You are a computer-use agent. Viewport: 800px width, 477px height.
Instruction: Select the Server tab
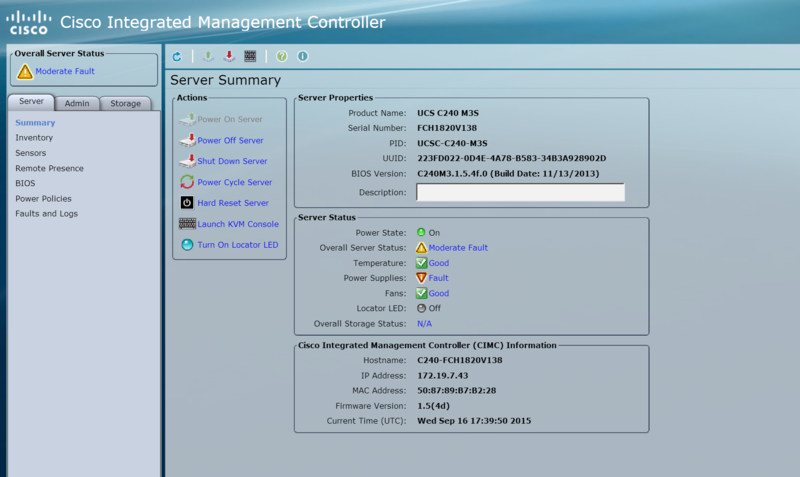click(31, 102)
